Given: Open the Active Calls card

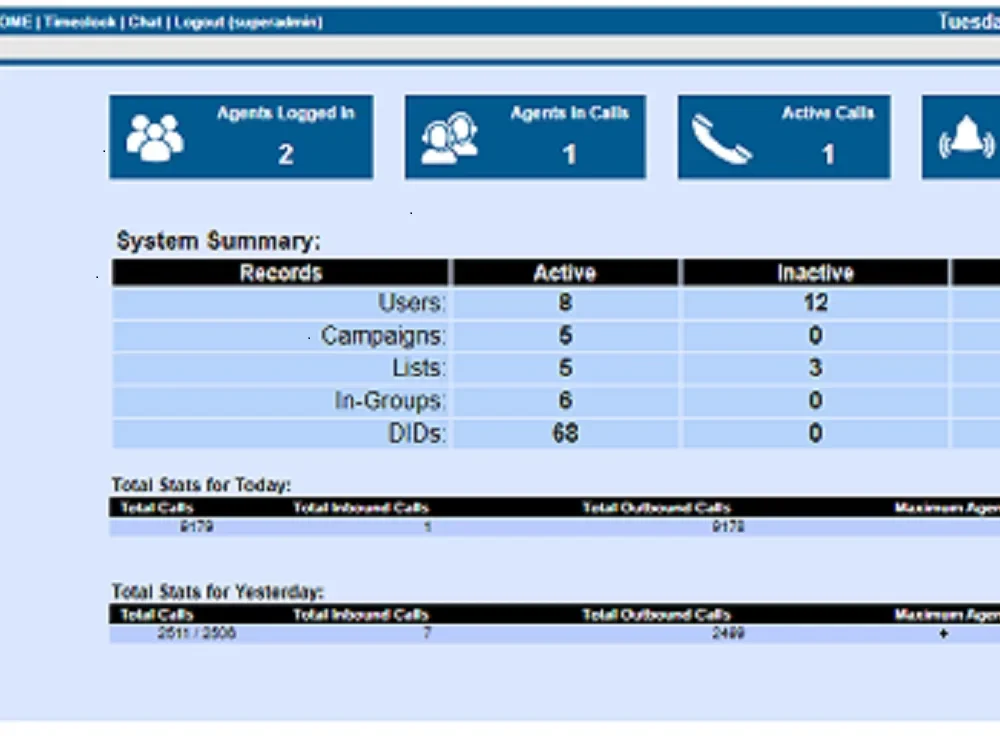Looking at the screenshot, I should coord(784,137).
